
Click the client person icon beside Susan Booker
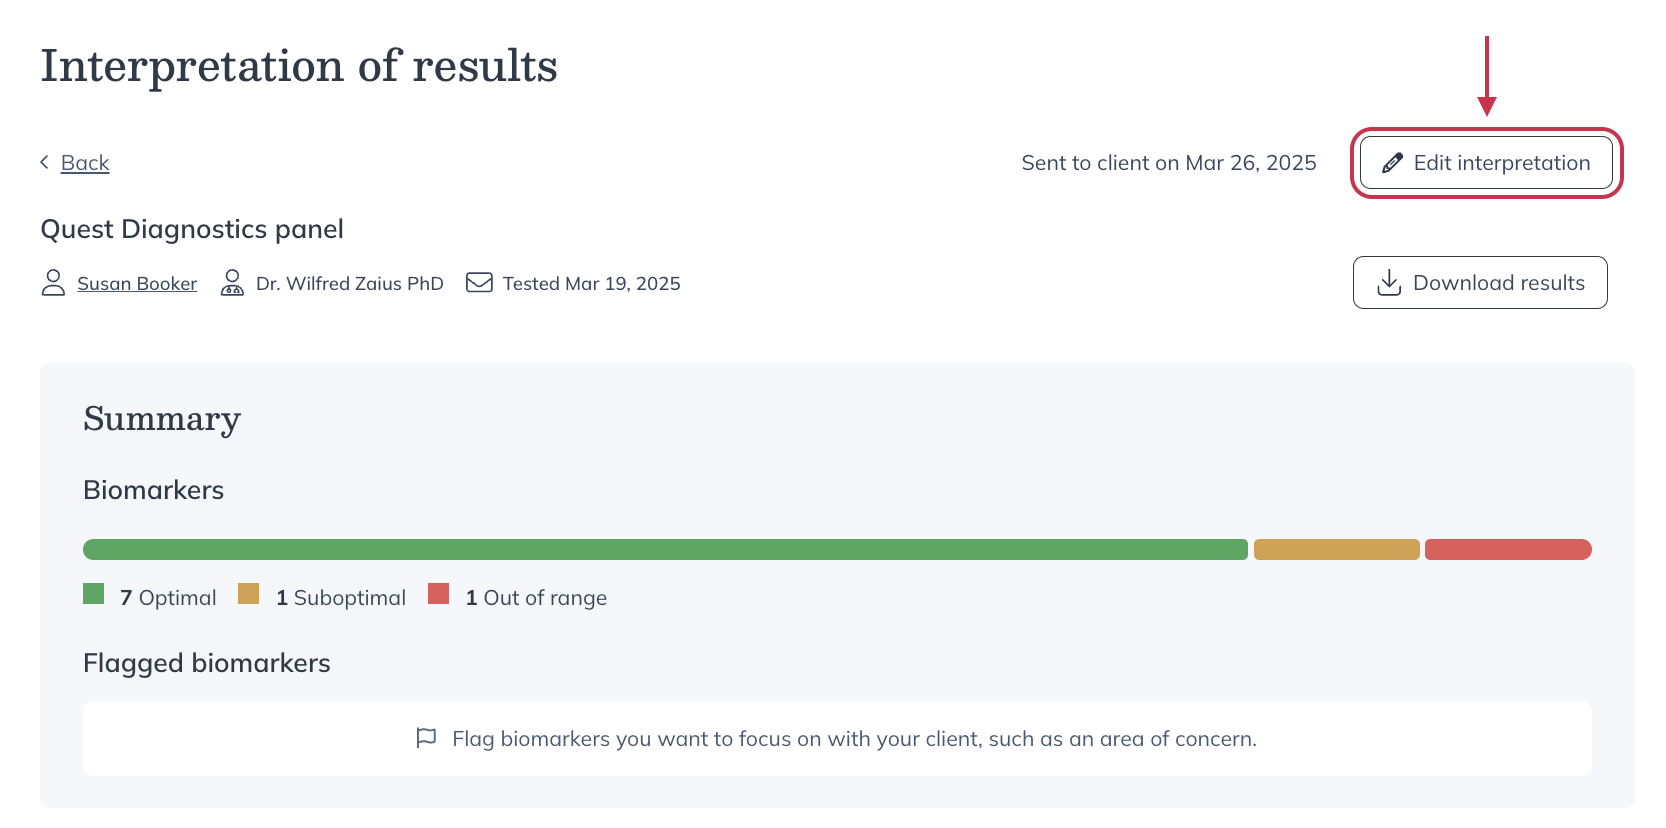click(x=53, y=283)
